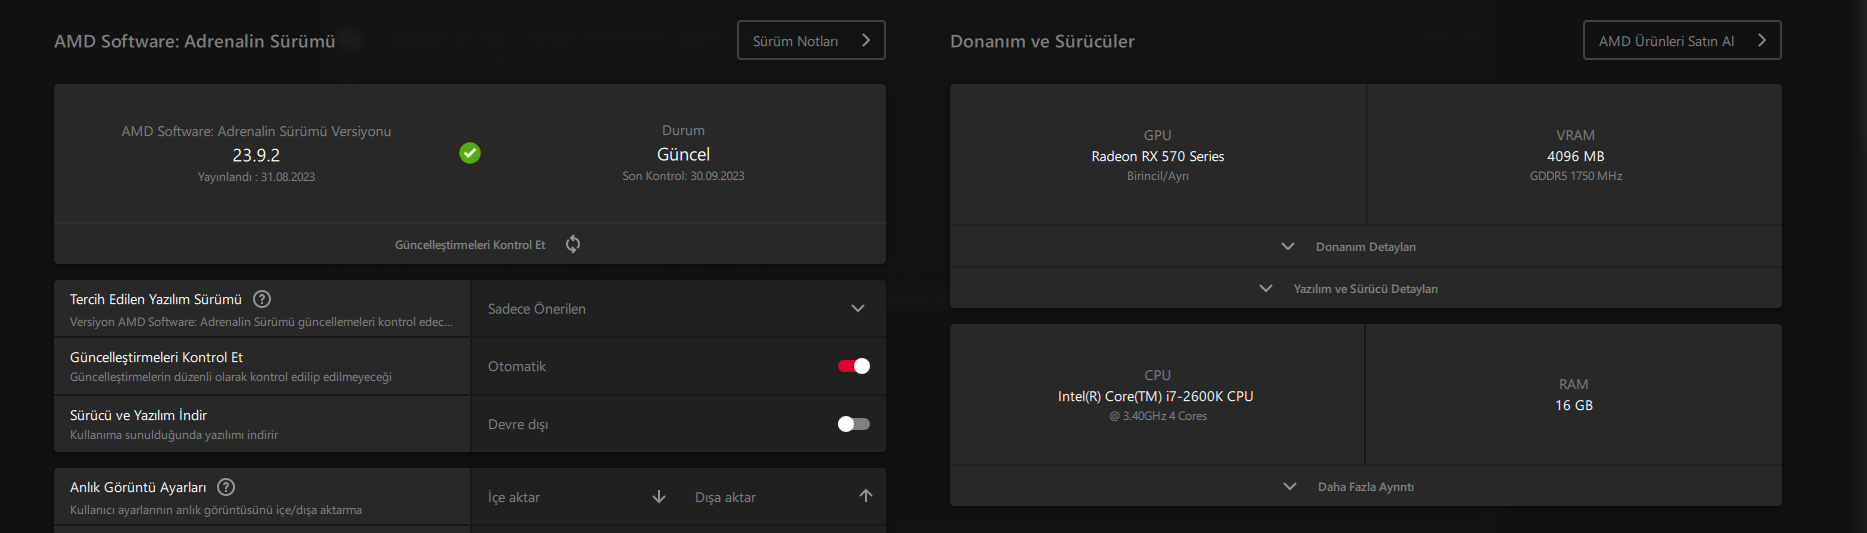The width and height of the screenshot is (1867, 533).
Task: Click AMD Software: Adrenalin Sürümü heading
Action: 195,41
